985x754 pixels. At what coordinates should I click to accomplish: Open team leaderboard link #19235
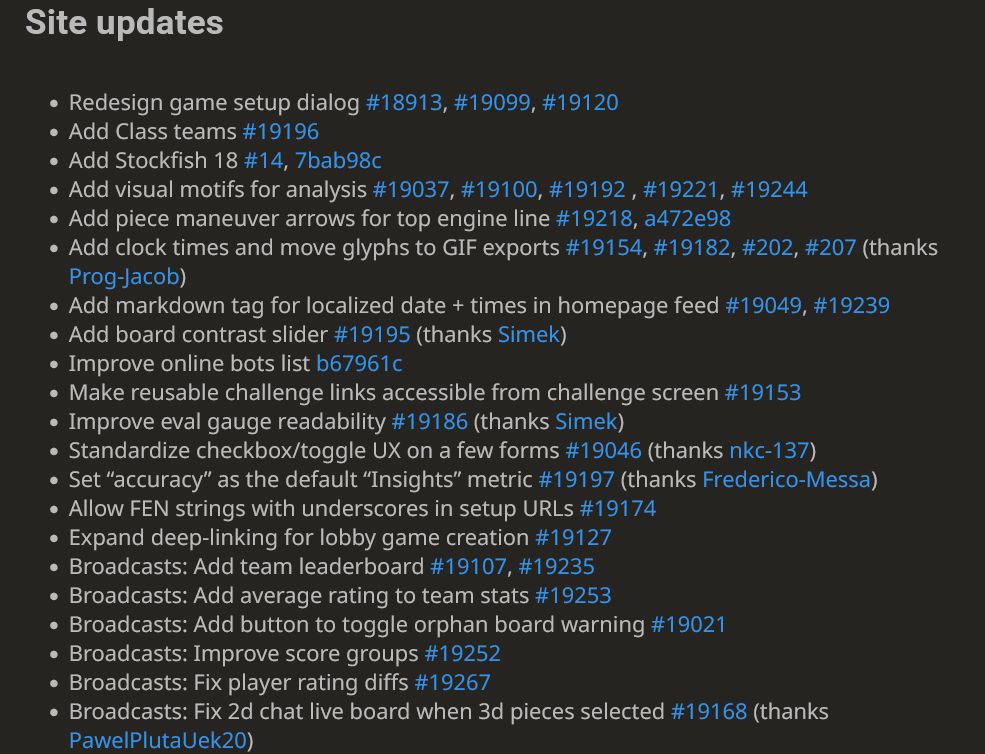(556, 566)
